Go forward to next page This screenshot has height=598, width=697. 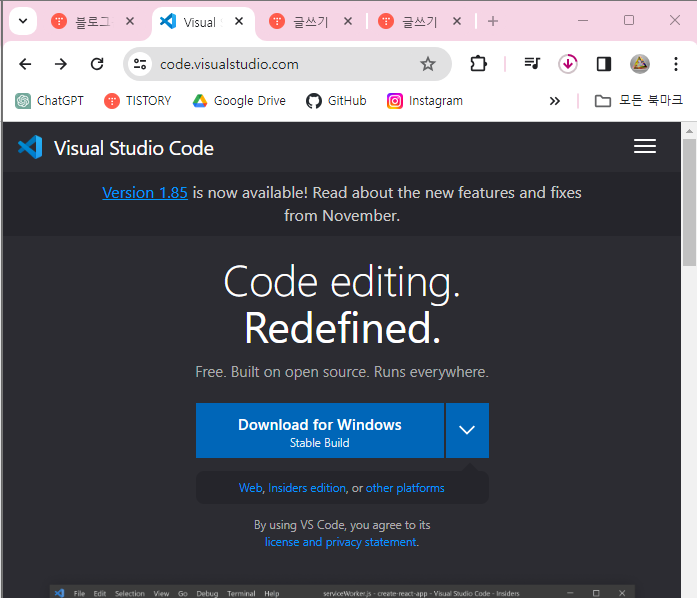[61, 64]
